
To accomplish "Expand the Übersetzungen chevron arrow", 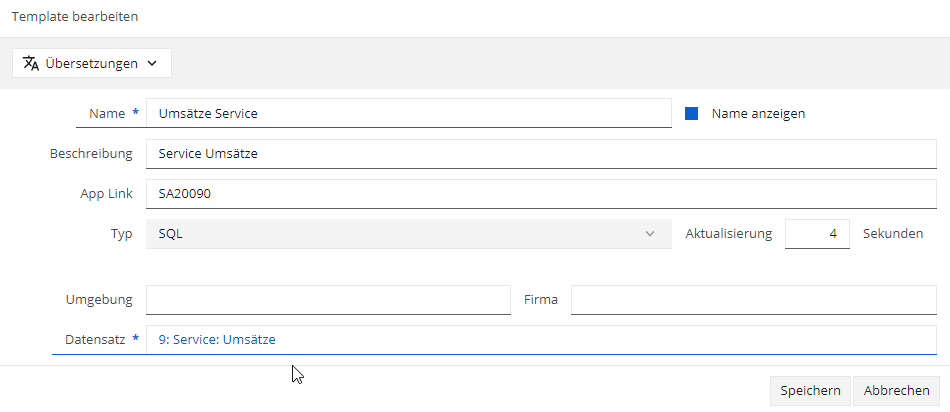I will point(152,63).
